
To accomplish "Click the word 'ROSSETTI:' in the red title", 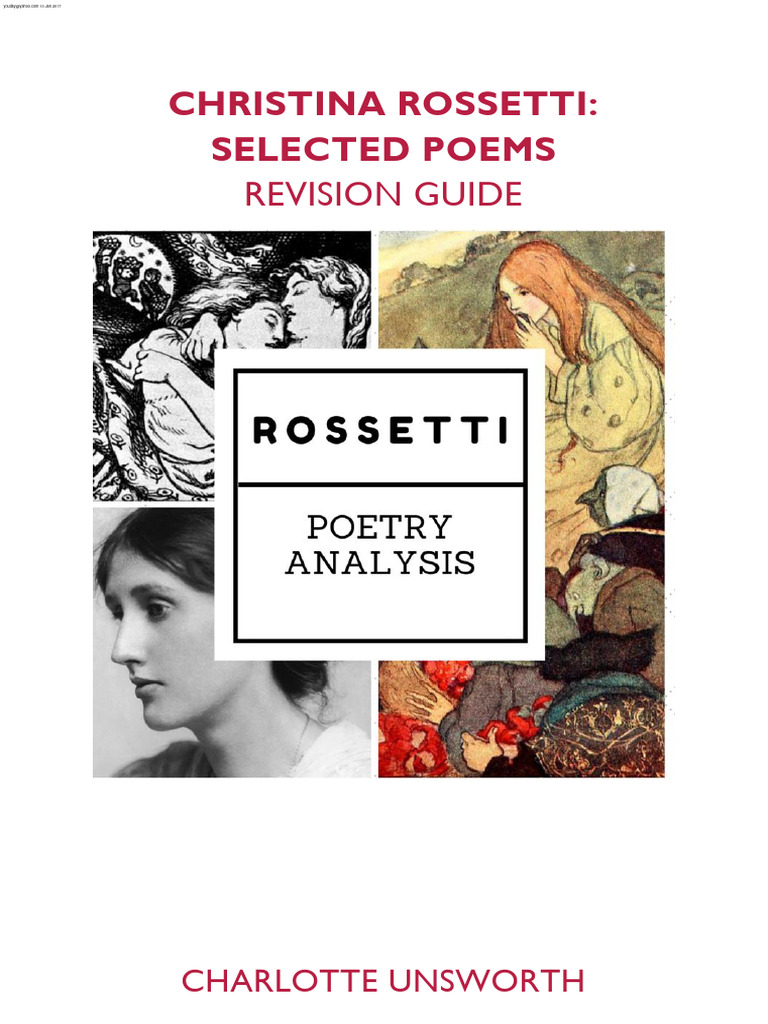I will pyautogui.click(x=500, y=103).
